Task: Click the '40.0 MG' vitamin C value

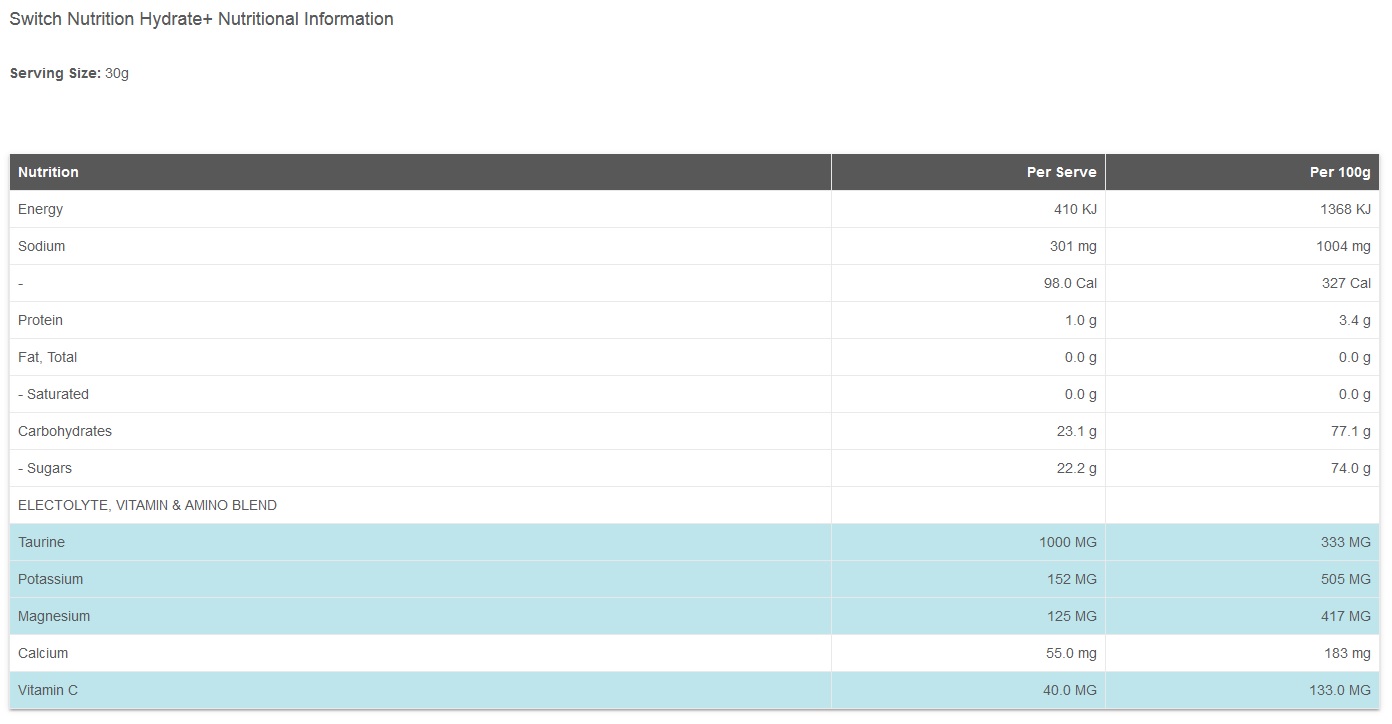Action: tap(1068, 690)
